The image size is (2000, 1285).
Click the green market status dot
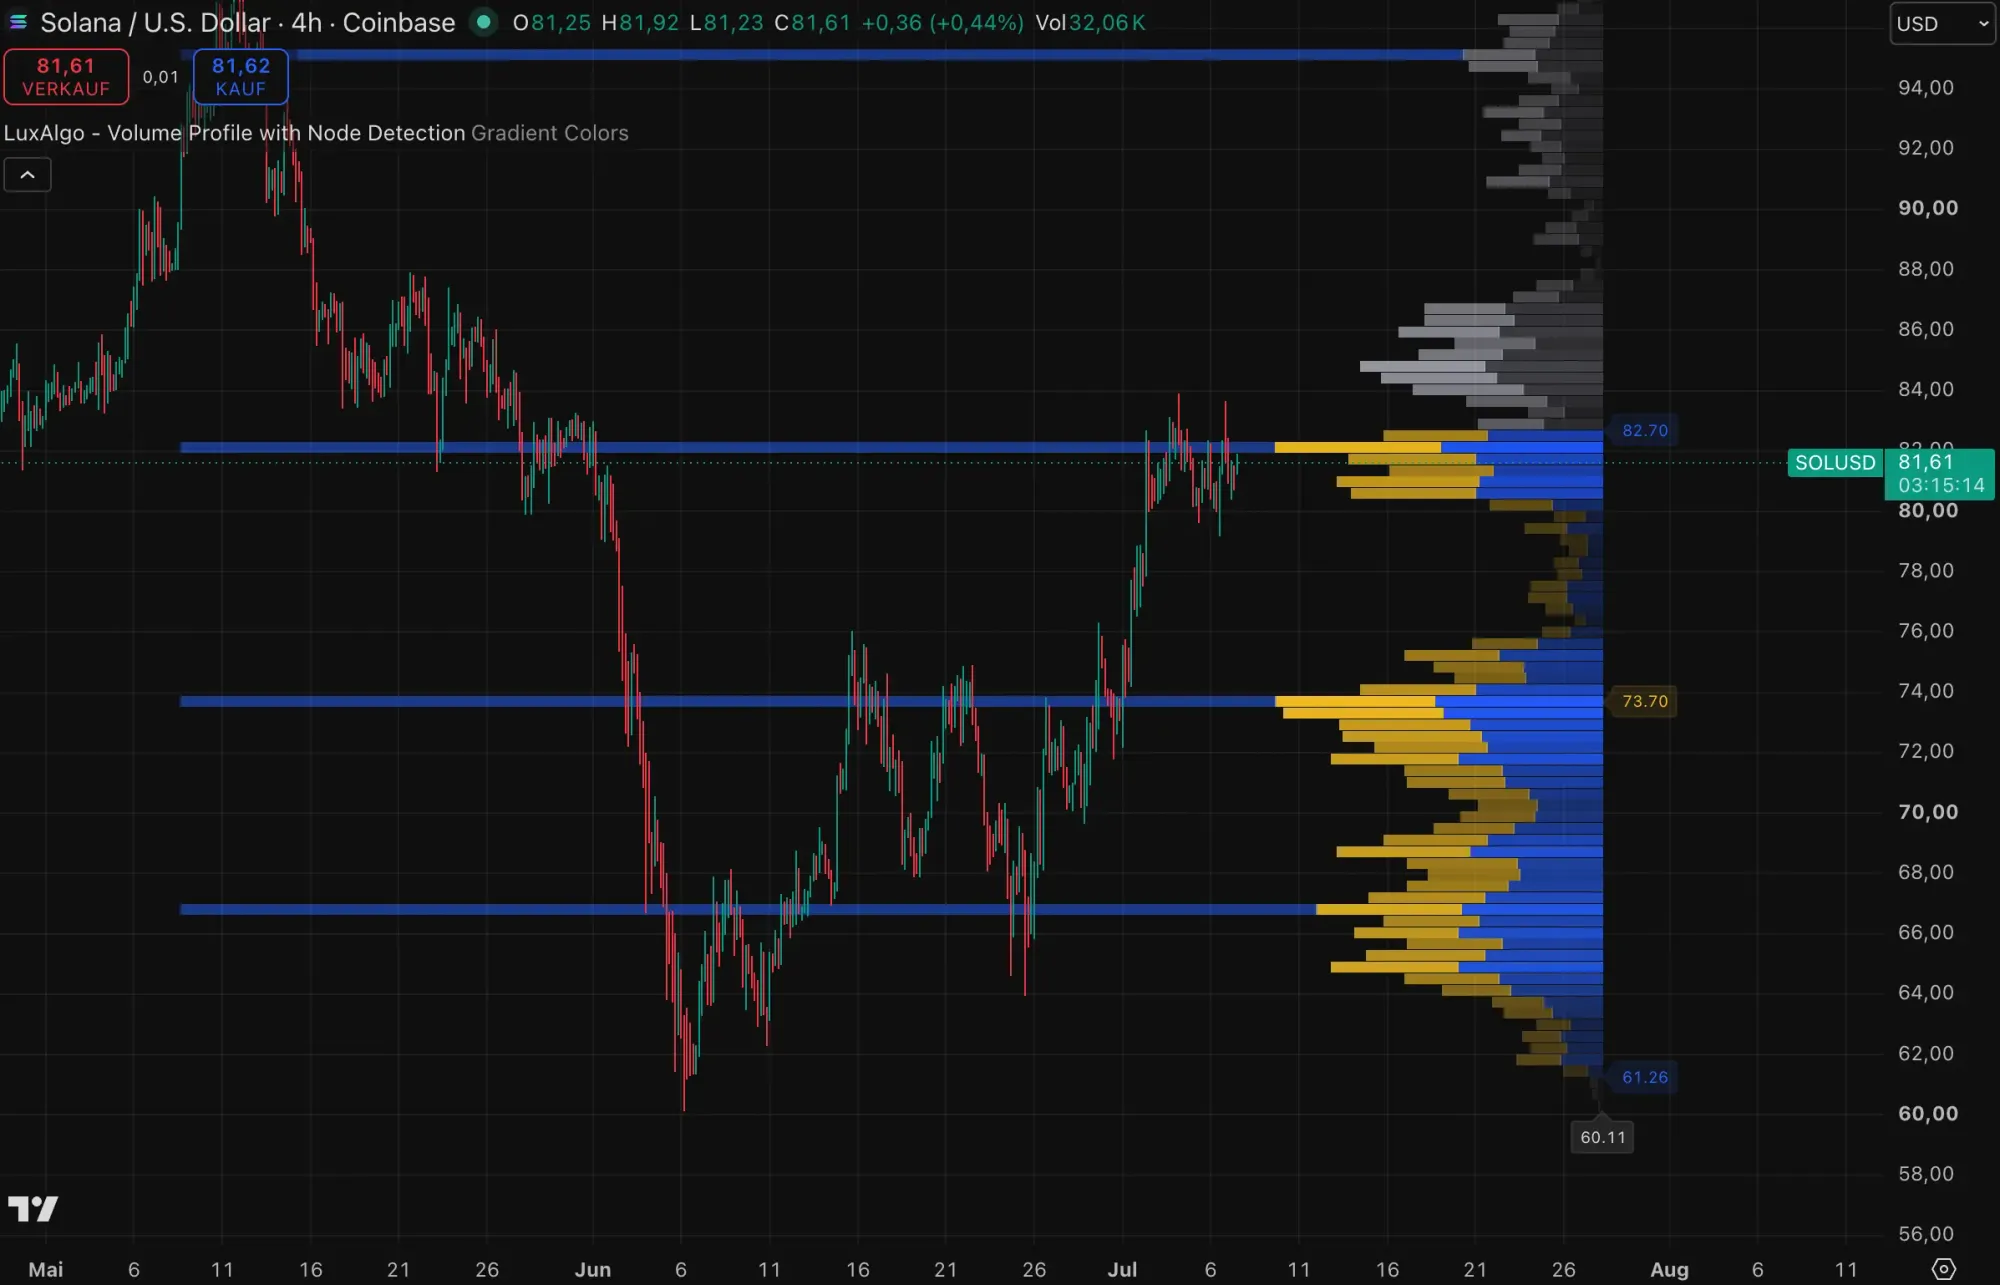click(484, 22)
